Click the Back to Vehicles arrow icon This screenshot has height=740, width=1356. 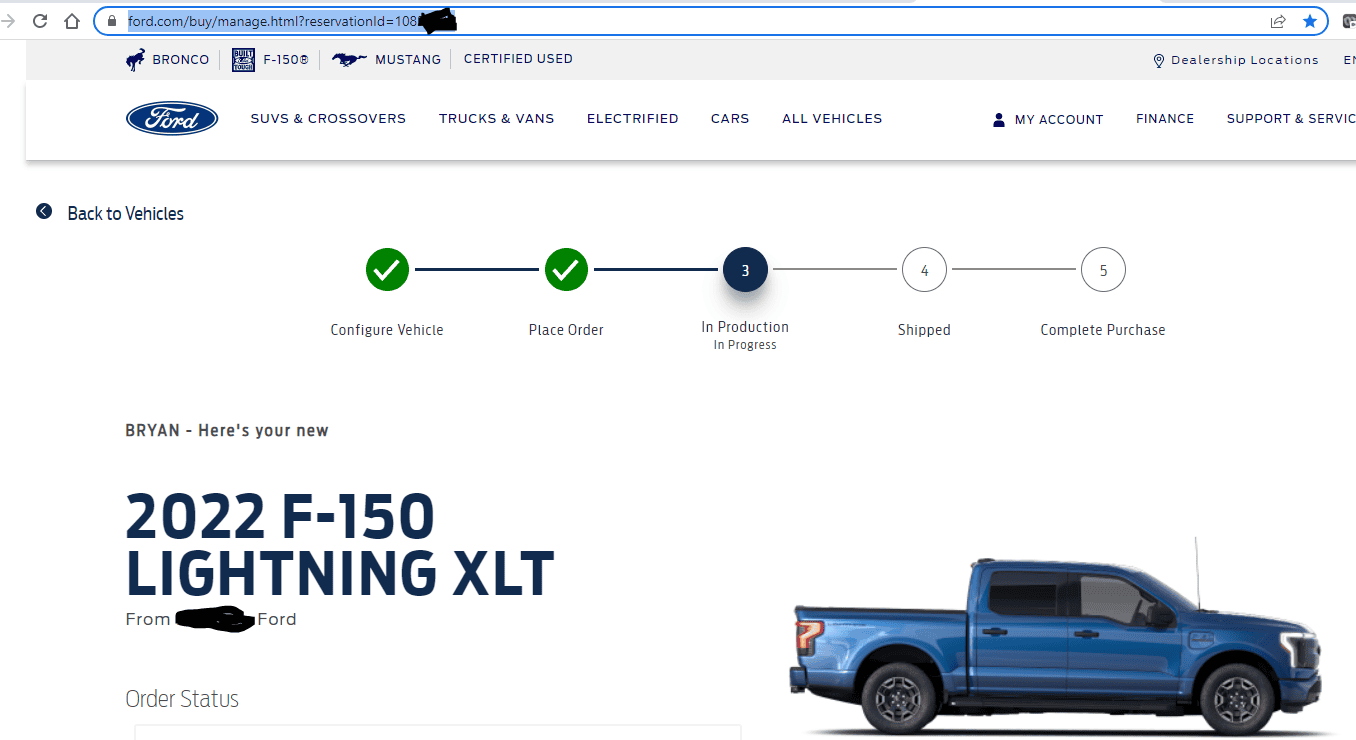click(44, 211)
